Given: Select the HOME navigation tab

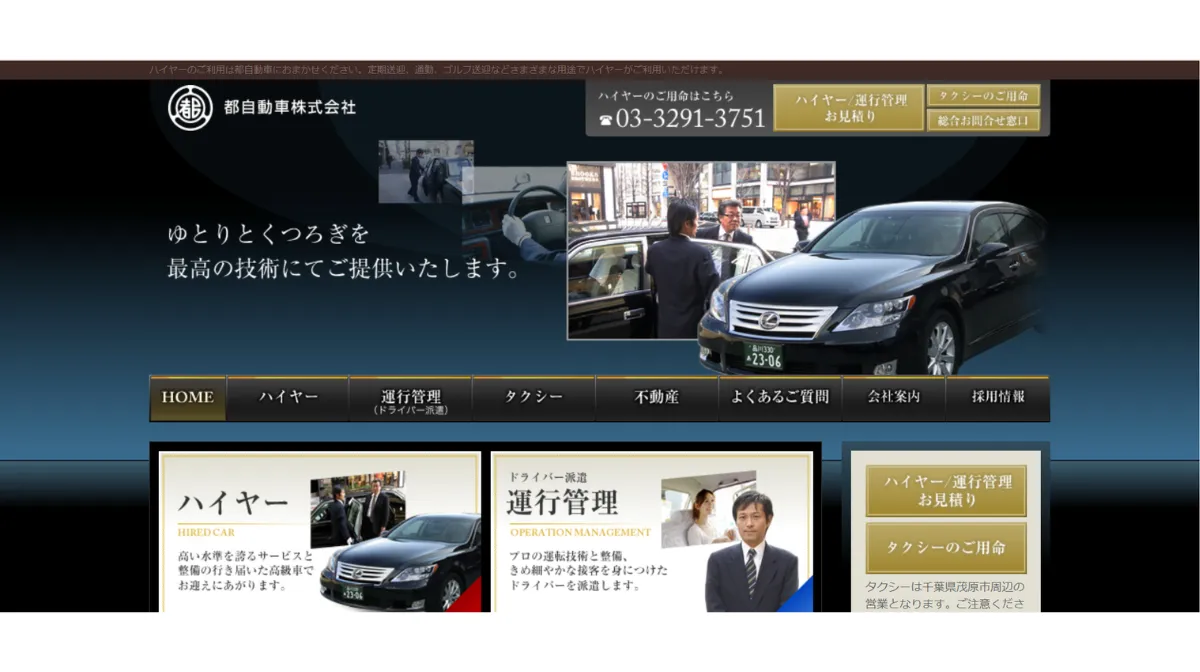Looking at the screenshot, I should (x=187, y=397).
